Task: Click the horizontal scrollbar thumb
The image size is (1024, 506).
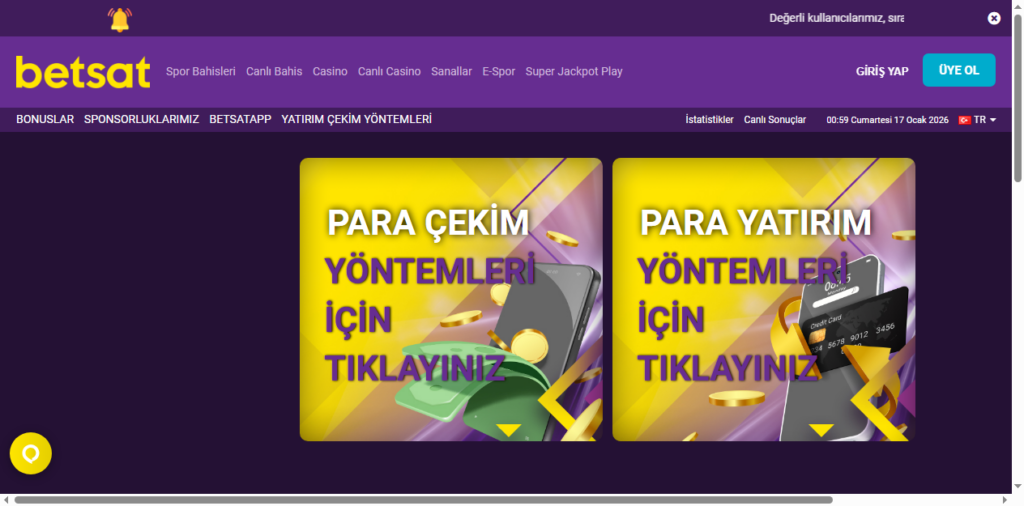Action: 423,500
